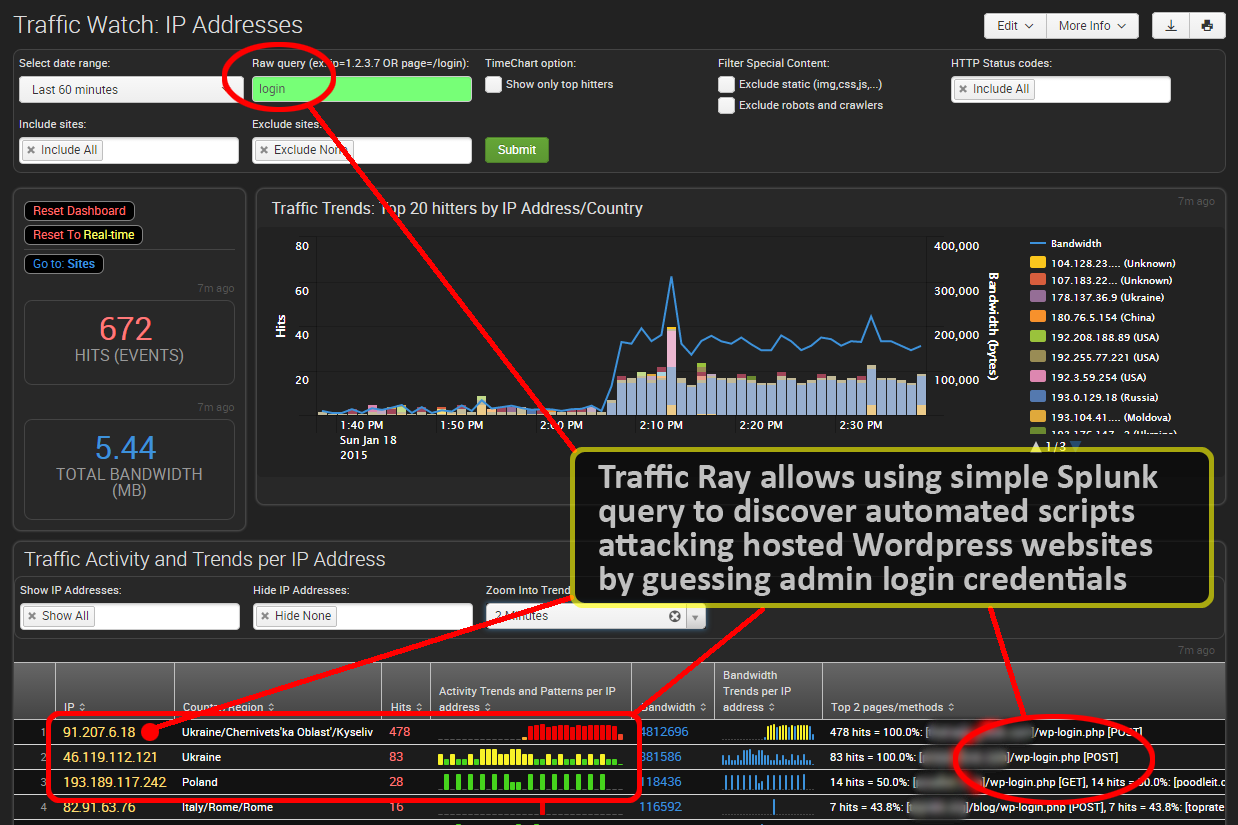The width and height of the screenshot is (1238, 825).
Task: Click the 478 hits cell
Action: pos(400,732)
